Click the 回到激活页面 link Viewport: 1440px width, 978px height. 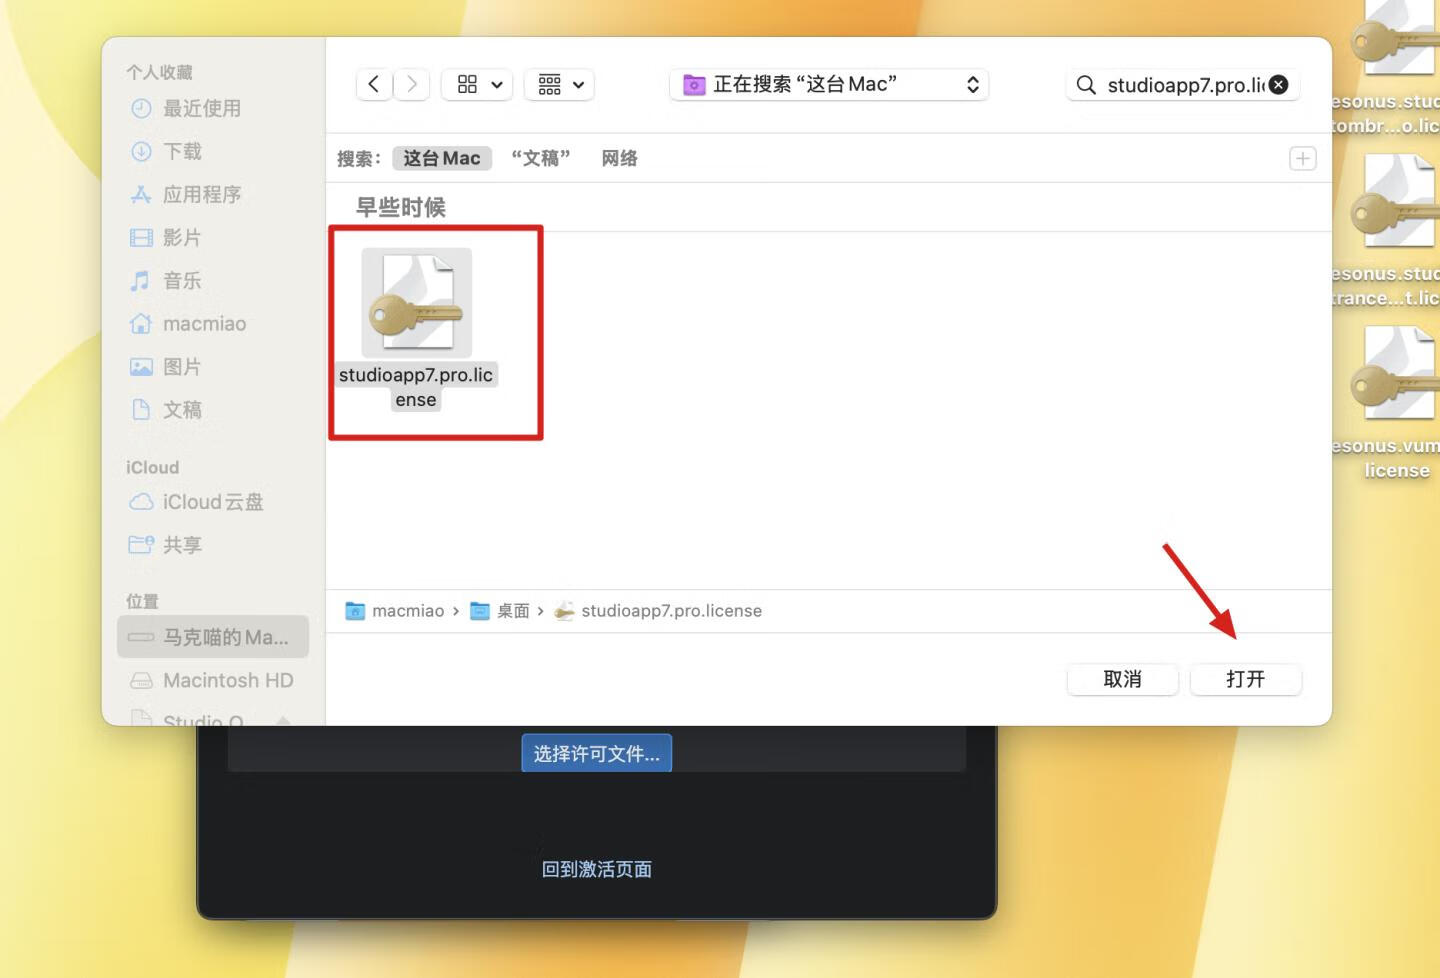596,869
